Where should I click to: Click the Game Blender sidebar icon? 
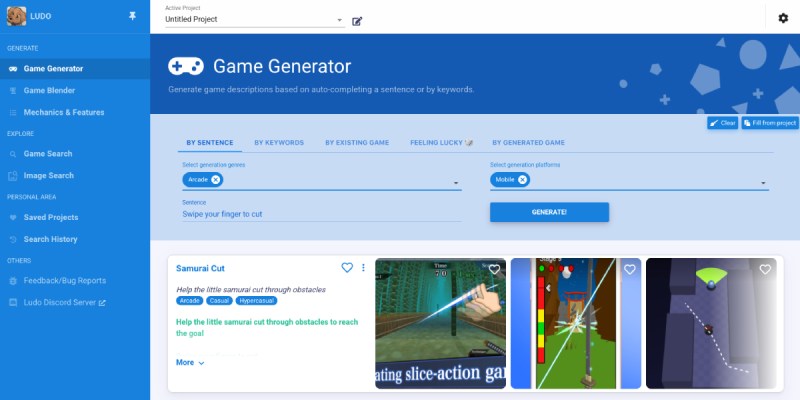[13, 91]
